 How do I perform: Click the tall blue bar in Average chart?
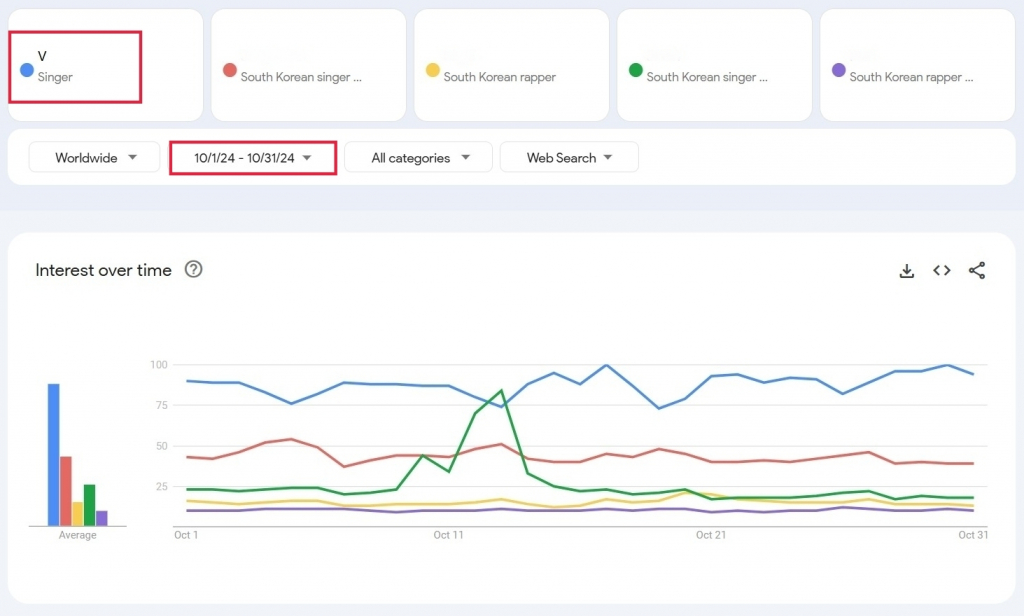54,455
